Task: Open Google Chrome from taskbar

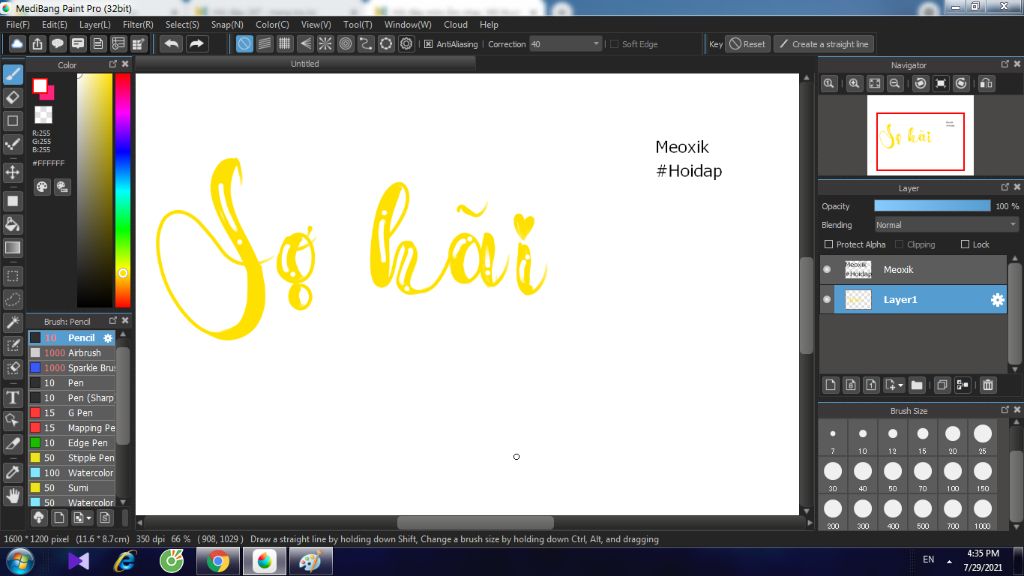Action: pos(218,562)
